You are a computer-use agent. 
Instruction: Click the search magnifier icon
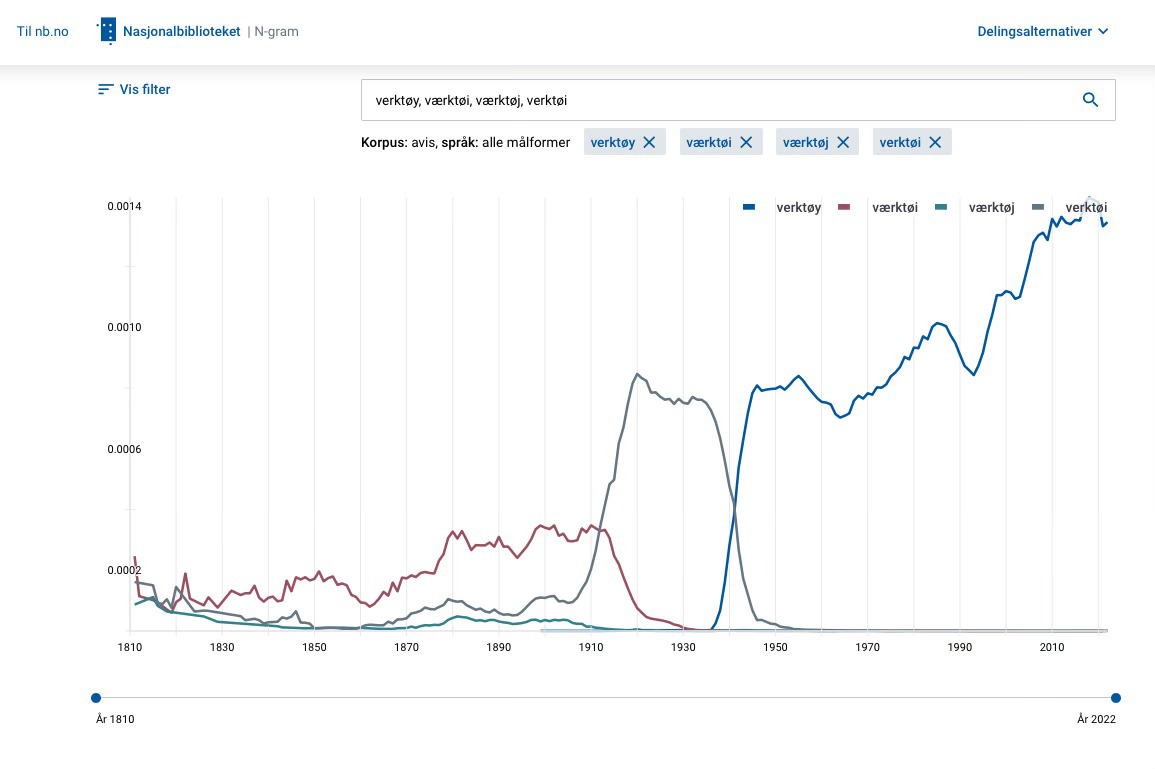click(1090, 100)
